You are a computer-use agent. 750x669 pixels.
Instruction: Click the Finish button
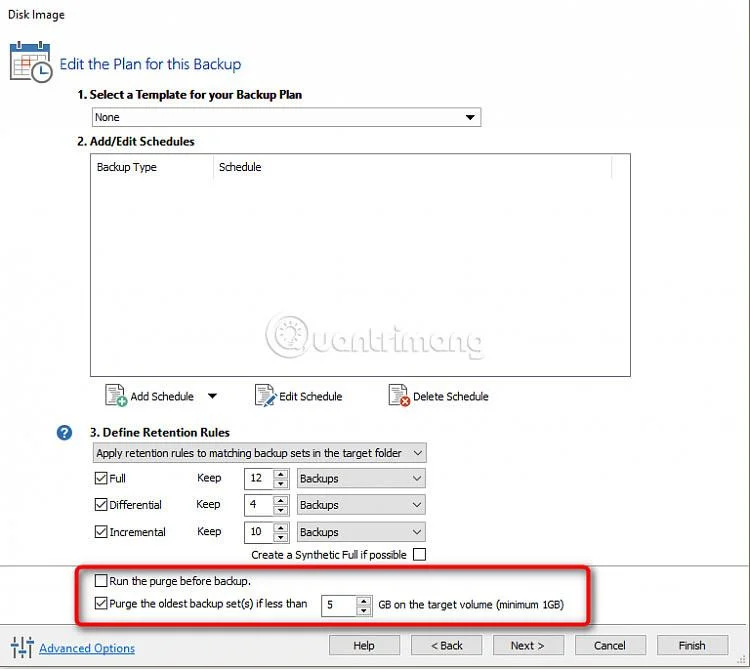[692, 645]
